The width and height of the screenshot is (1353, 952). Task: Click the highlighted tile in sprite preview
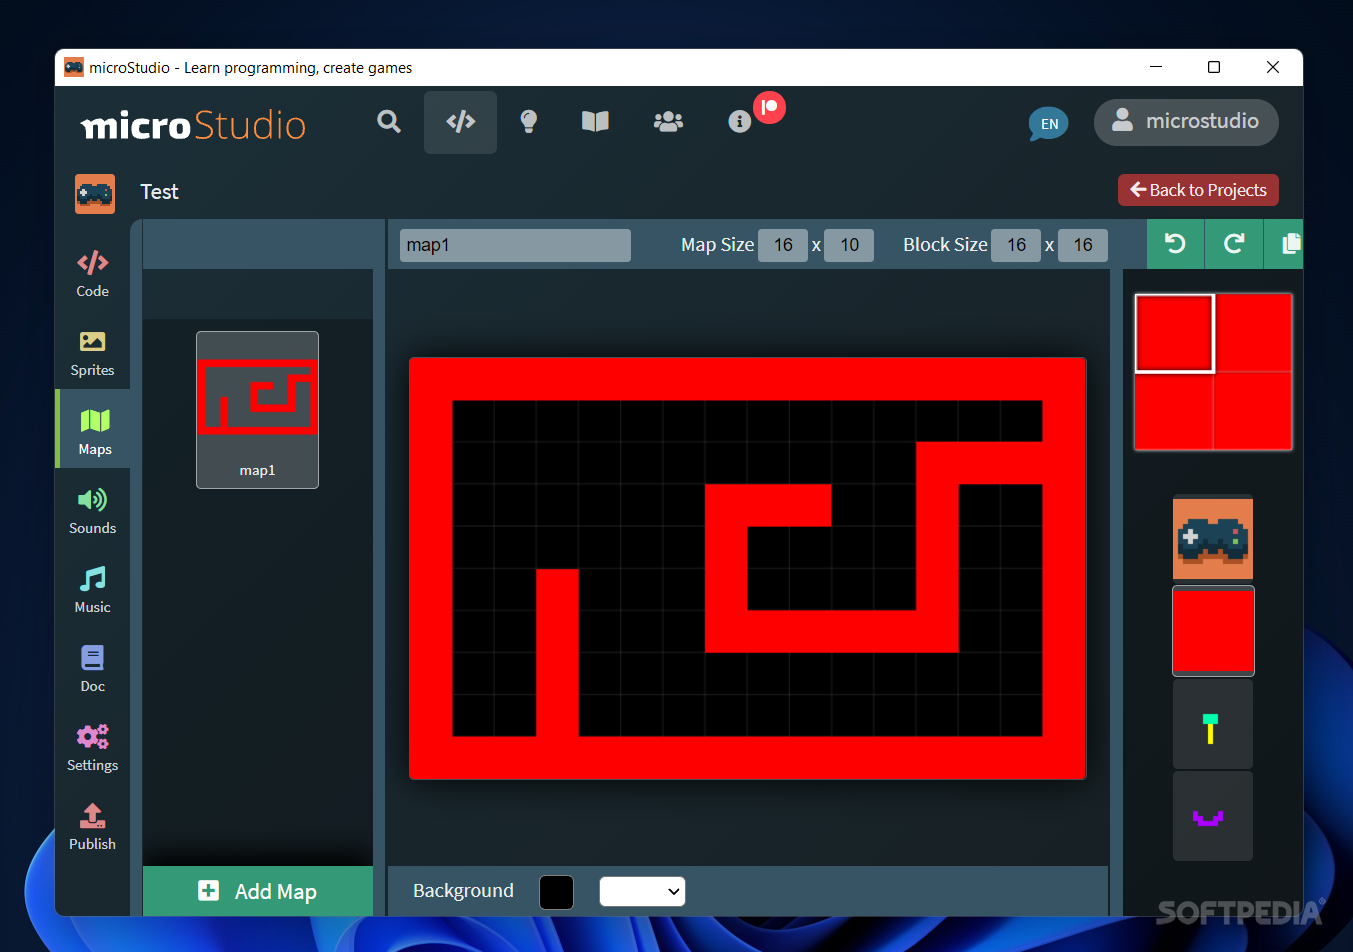coord(1174,333)
